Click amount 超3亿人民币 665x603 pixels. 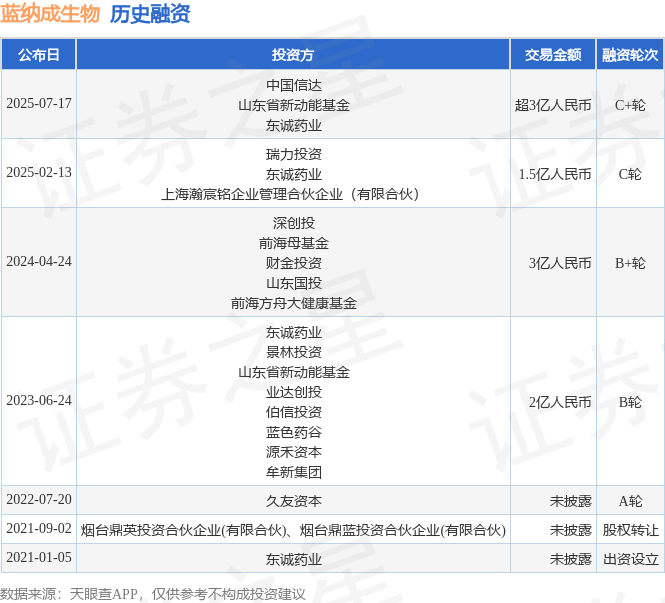(553, 105)
